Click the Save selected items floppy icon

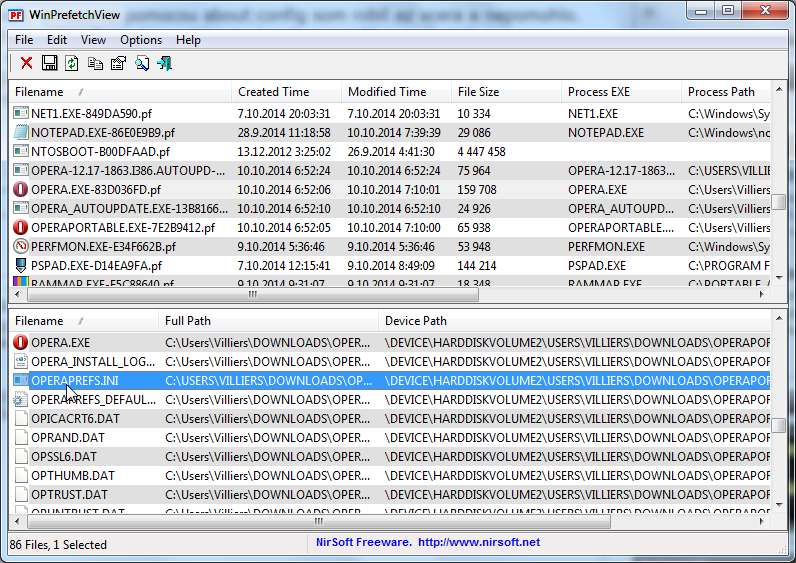tap(49, 63)
